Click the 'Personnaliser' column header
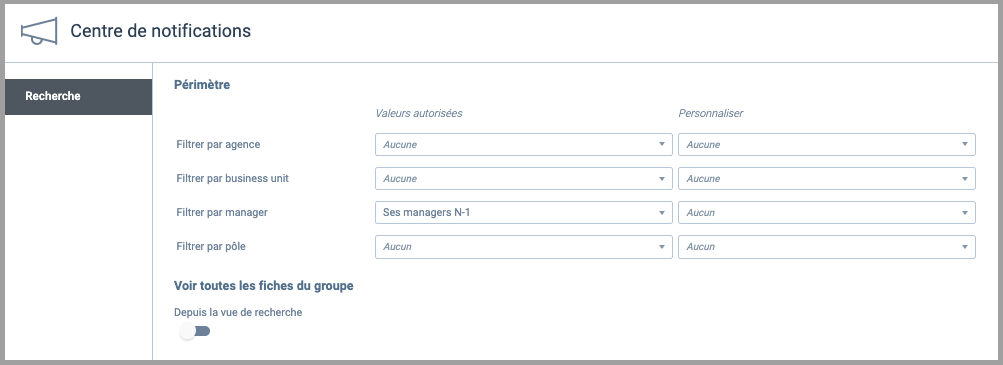1003x365 pixels. point(711,113)
